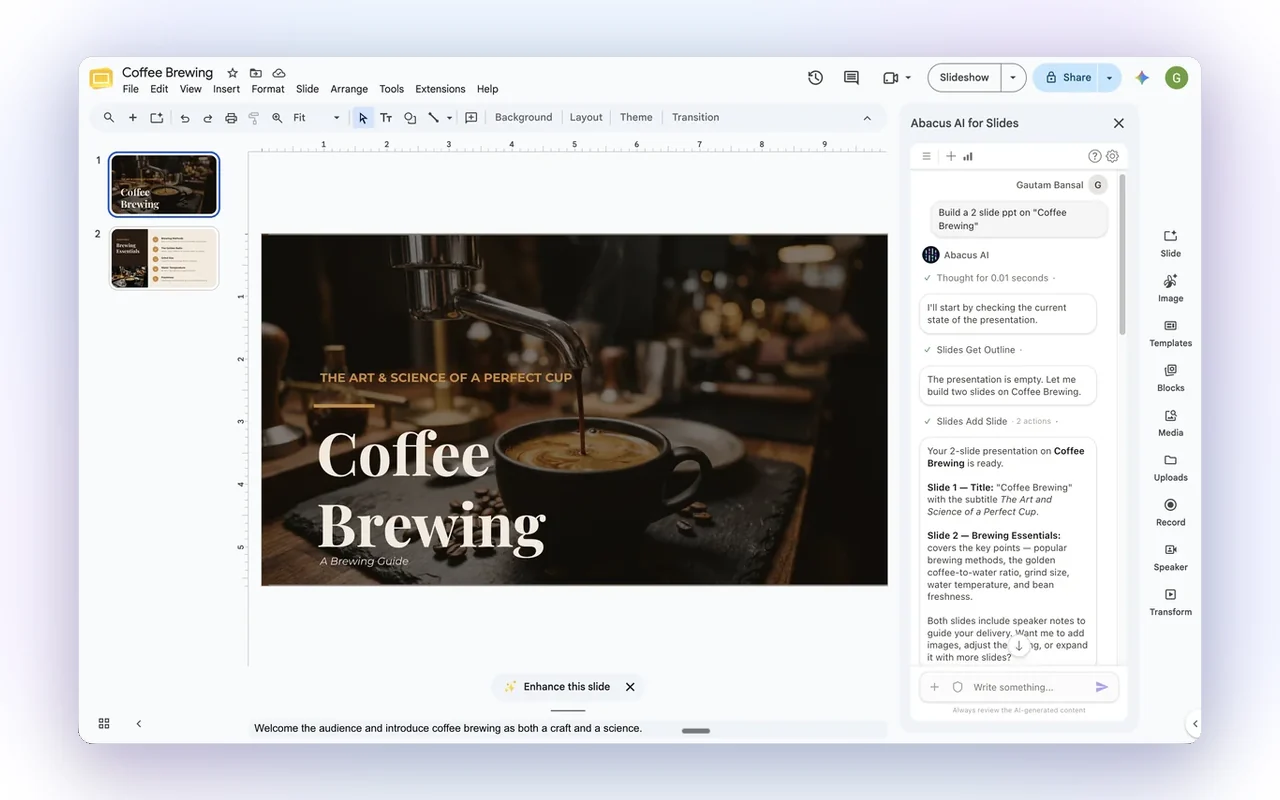The width and height of the screenshot is (1280, 800).
Task: Click the Enhance this slide button
Action: click(556, 687)
